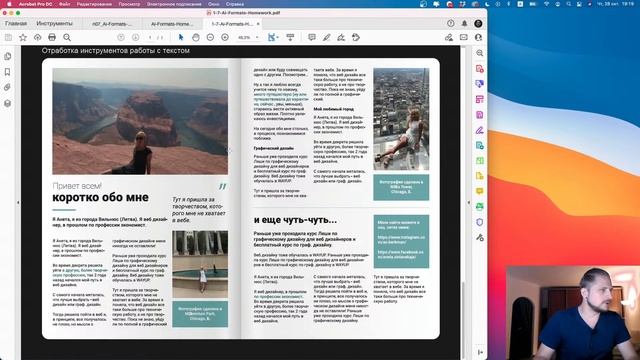Open attachments paperclip panel

[x=7, y=87]
